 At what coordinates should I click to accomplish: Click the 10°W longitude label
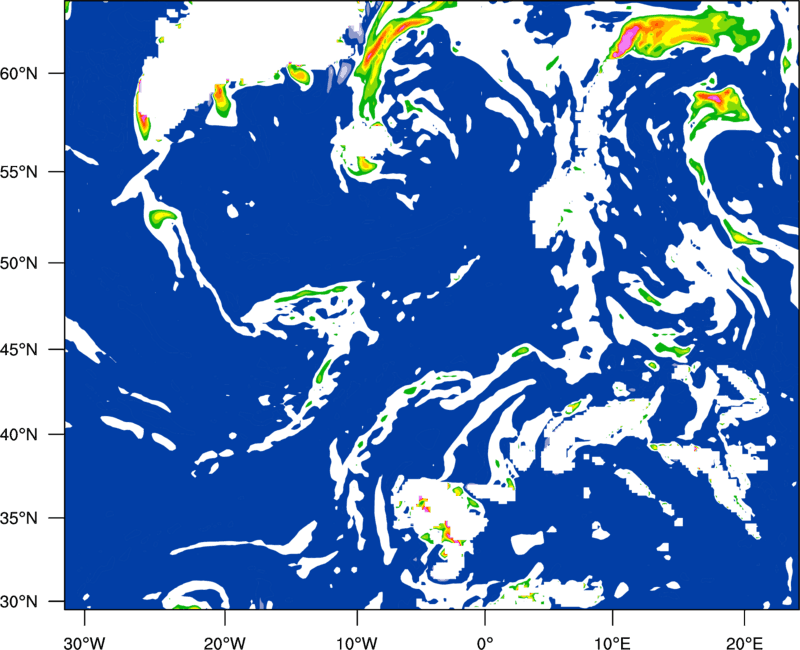coord(356,643)
